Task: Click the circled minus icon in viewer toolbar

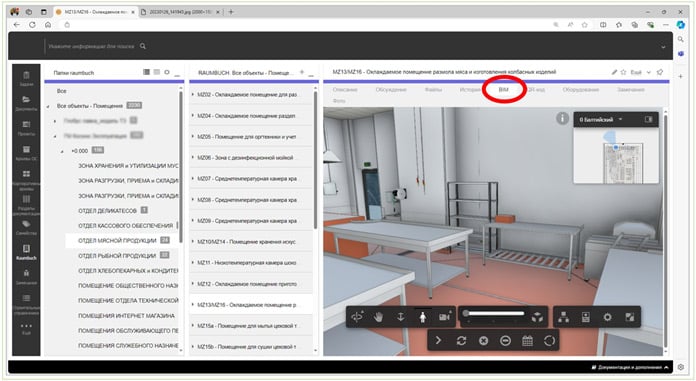Action: (x=505, y=341)
